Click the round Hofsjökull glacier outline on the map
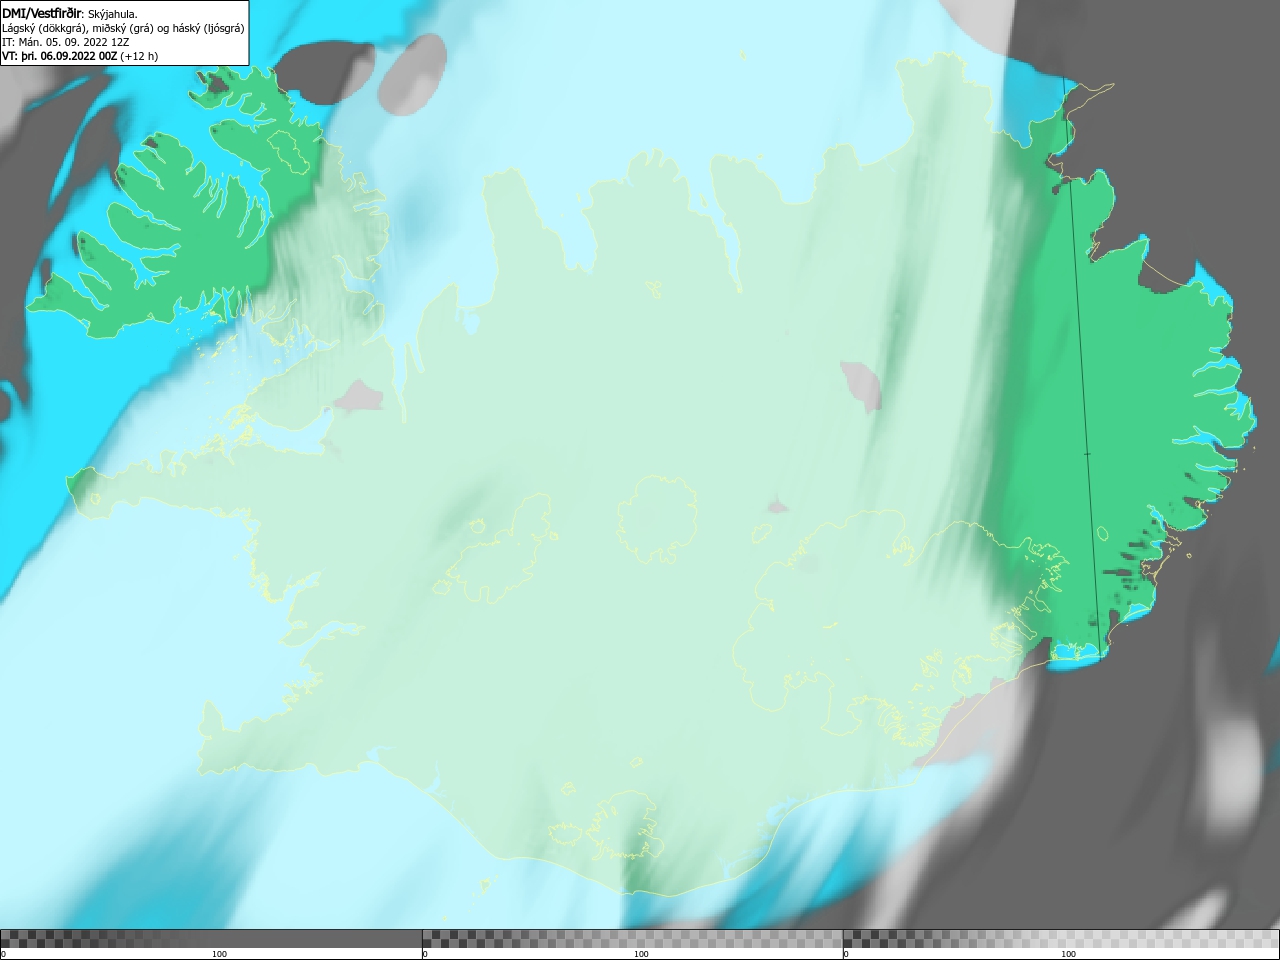The height and width of the screenshot is (960, 1280). pos(656,520)
